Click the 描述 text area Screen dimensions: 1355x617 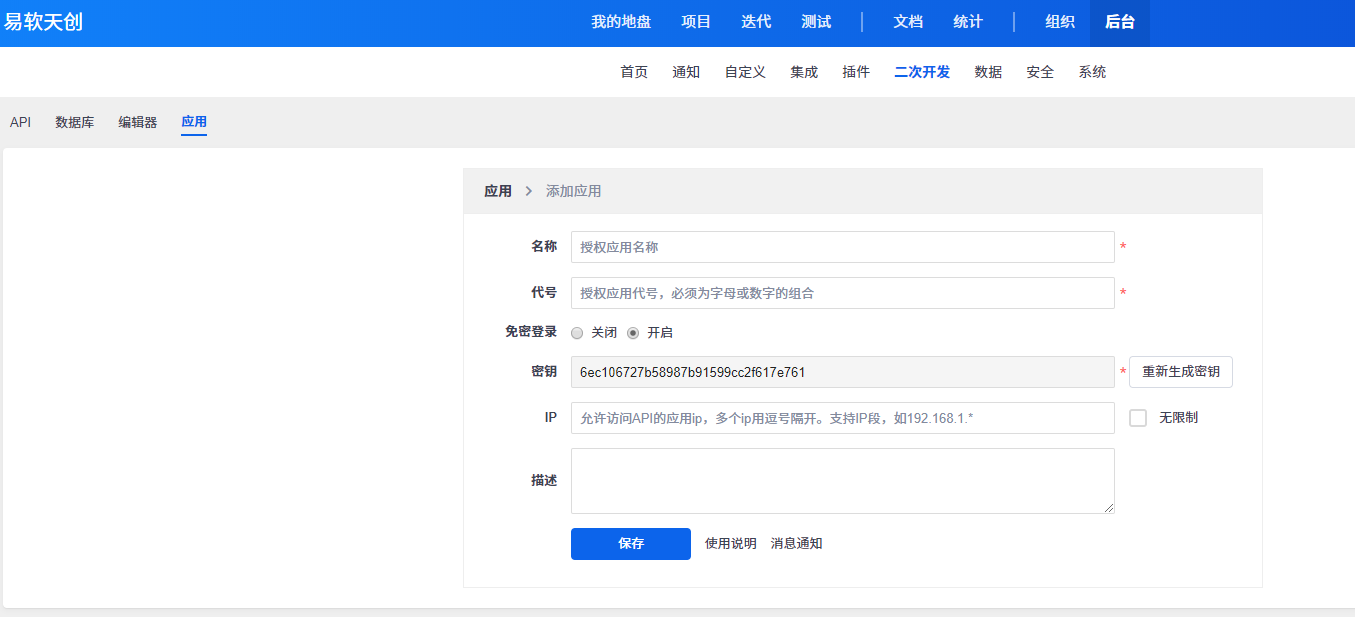tap(842, 481)
